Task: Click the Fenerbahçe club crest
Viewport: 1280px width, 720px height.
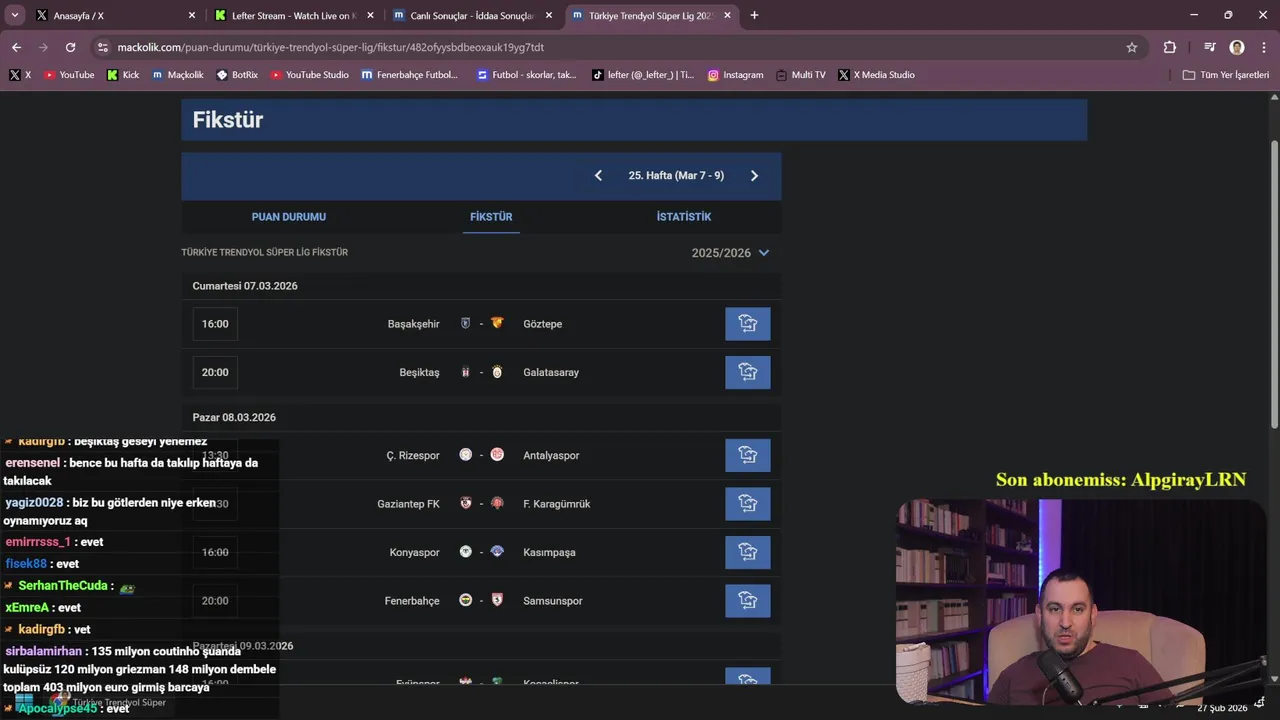Action: click(x=465, y=600)
